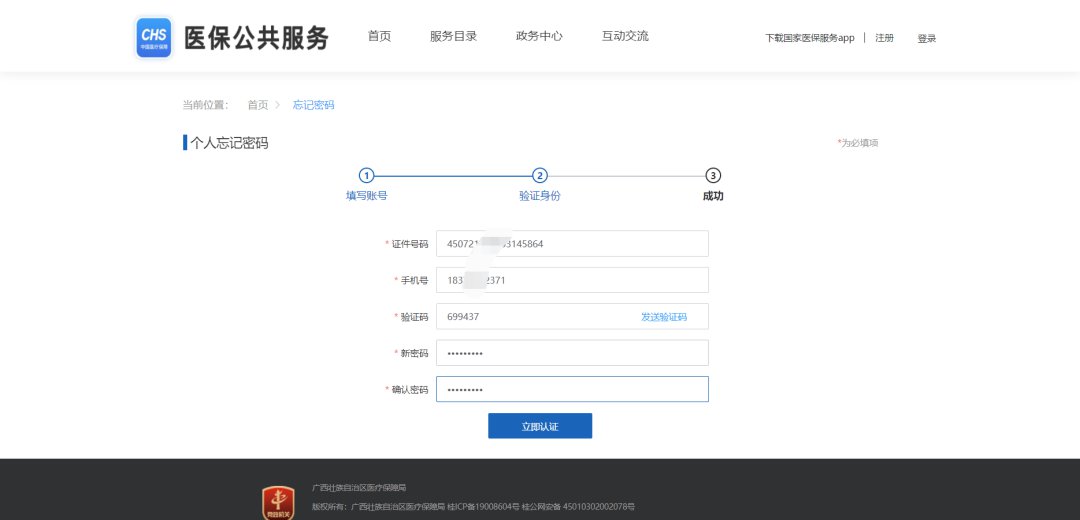Click 下载国家医保服务app link
The width and height of the screenshot is (1080, 520).
point(810,38)
